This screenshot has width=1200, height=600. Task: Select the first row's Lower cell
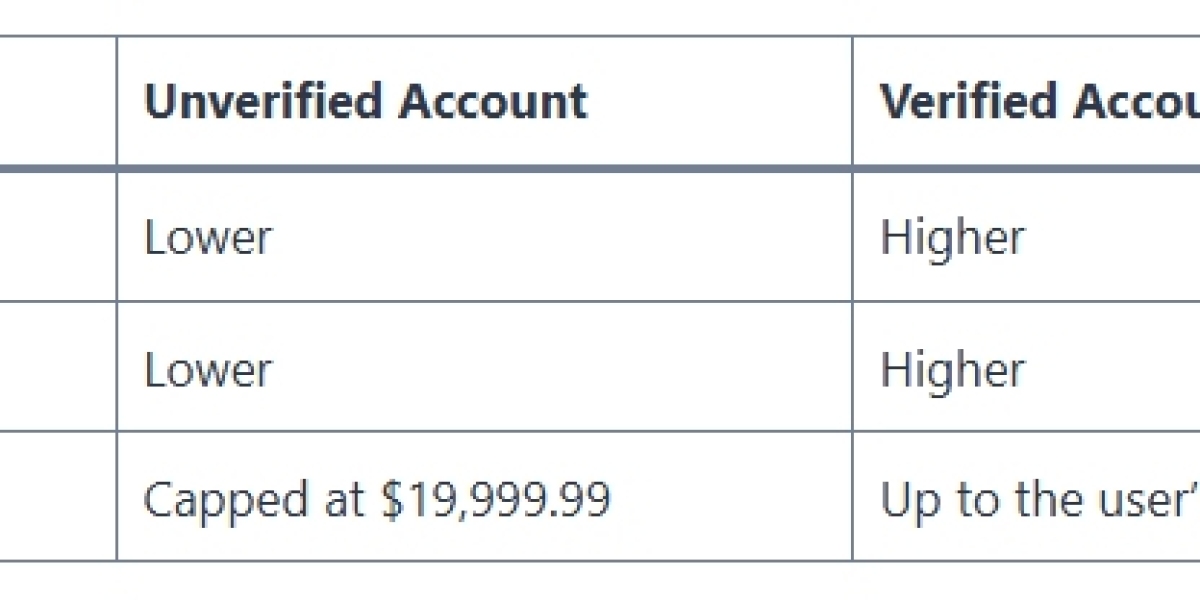click(484, 237)
